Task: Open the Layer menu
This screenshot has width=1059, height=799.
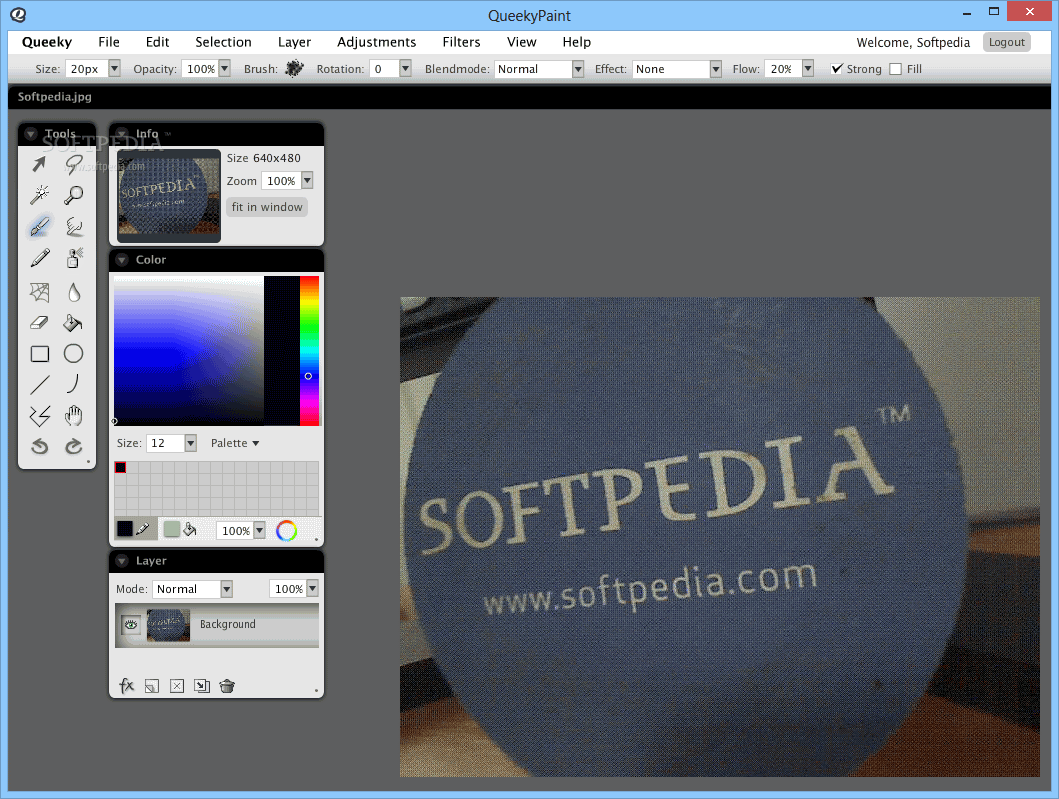Action: 294,42
